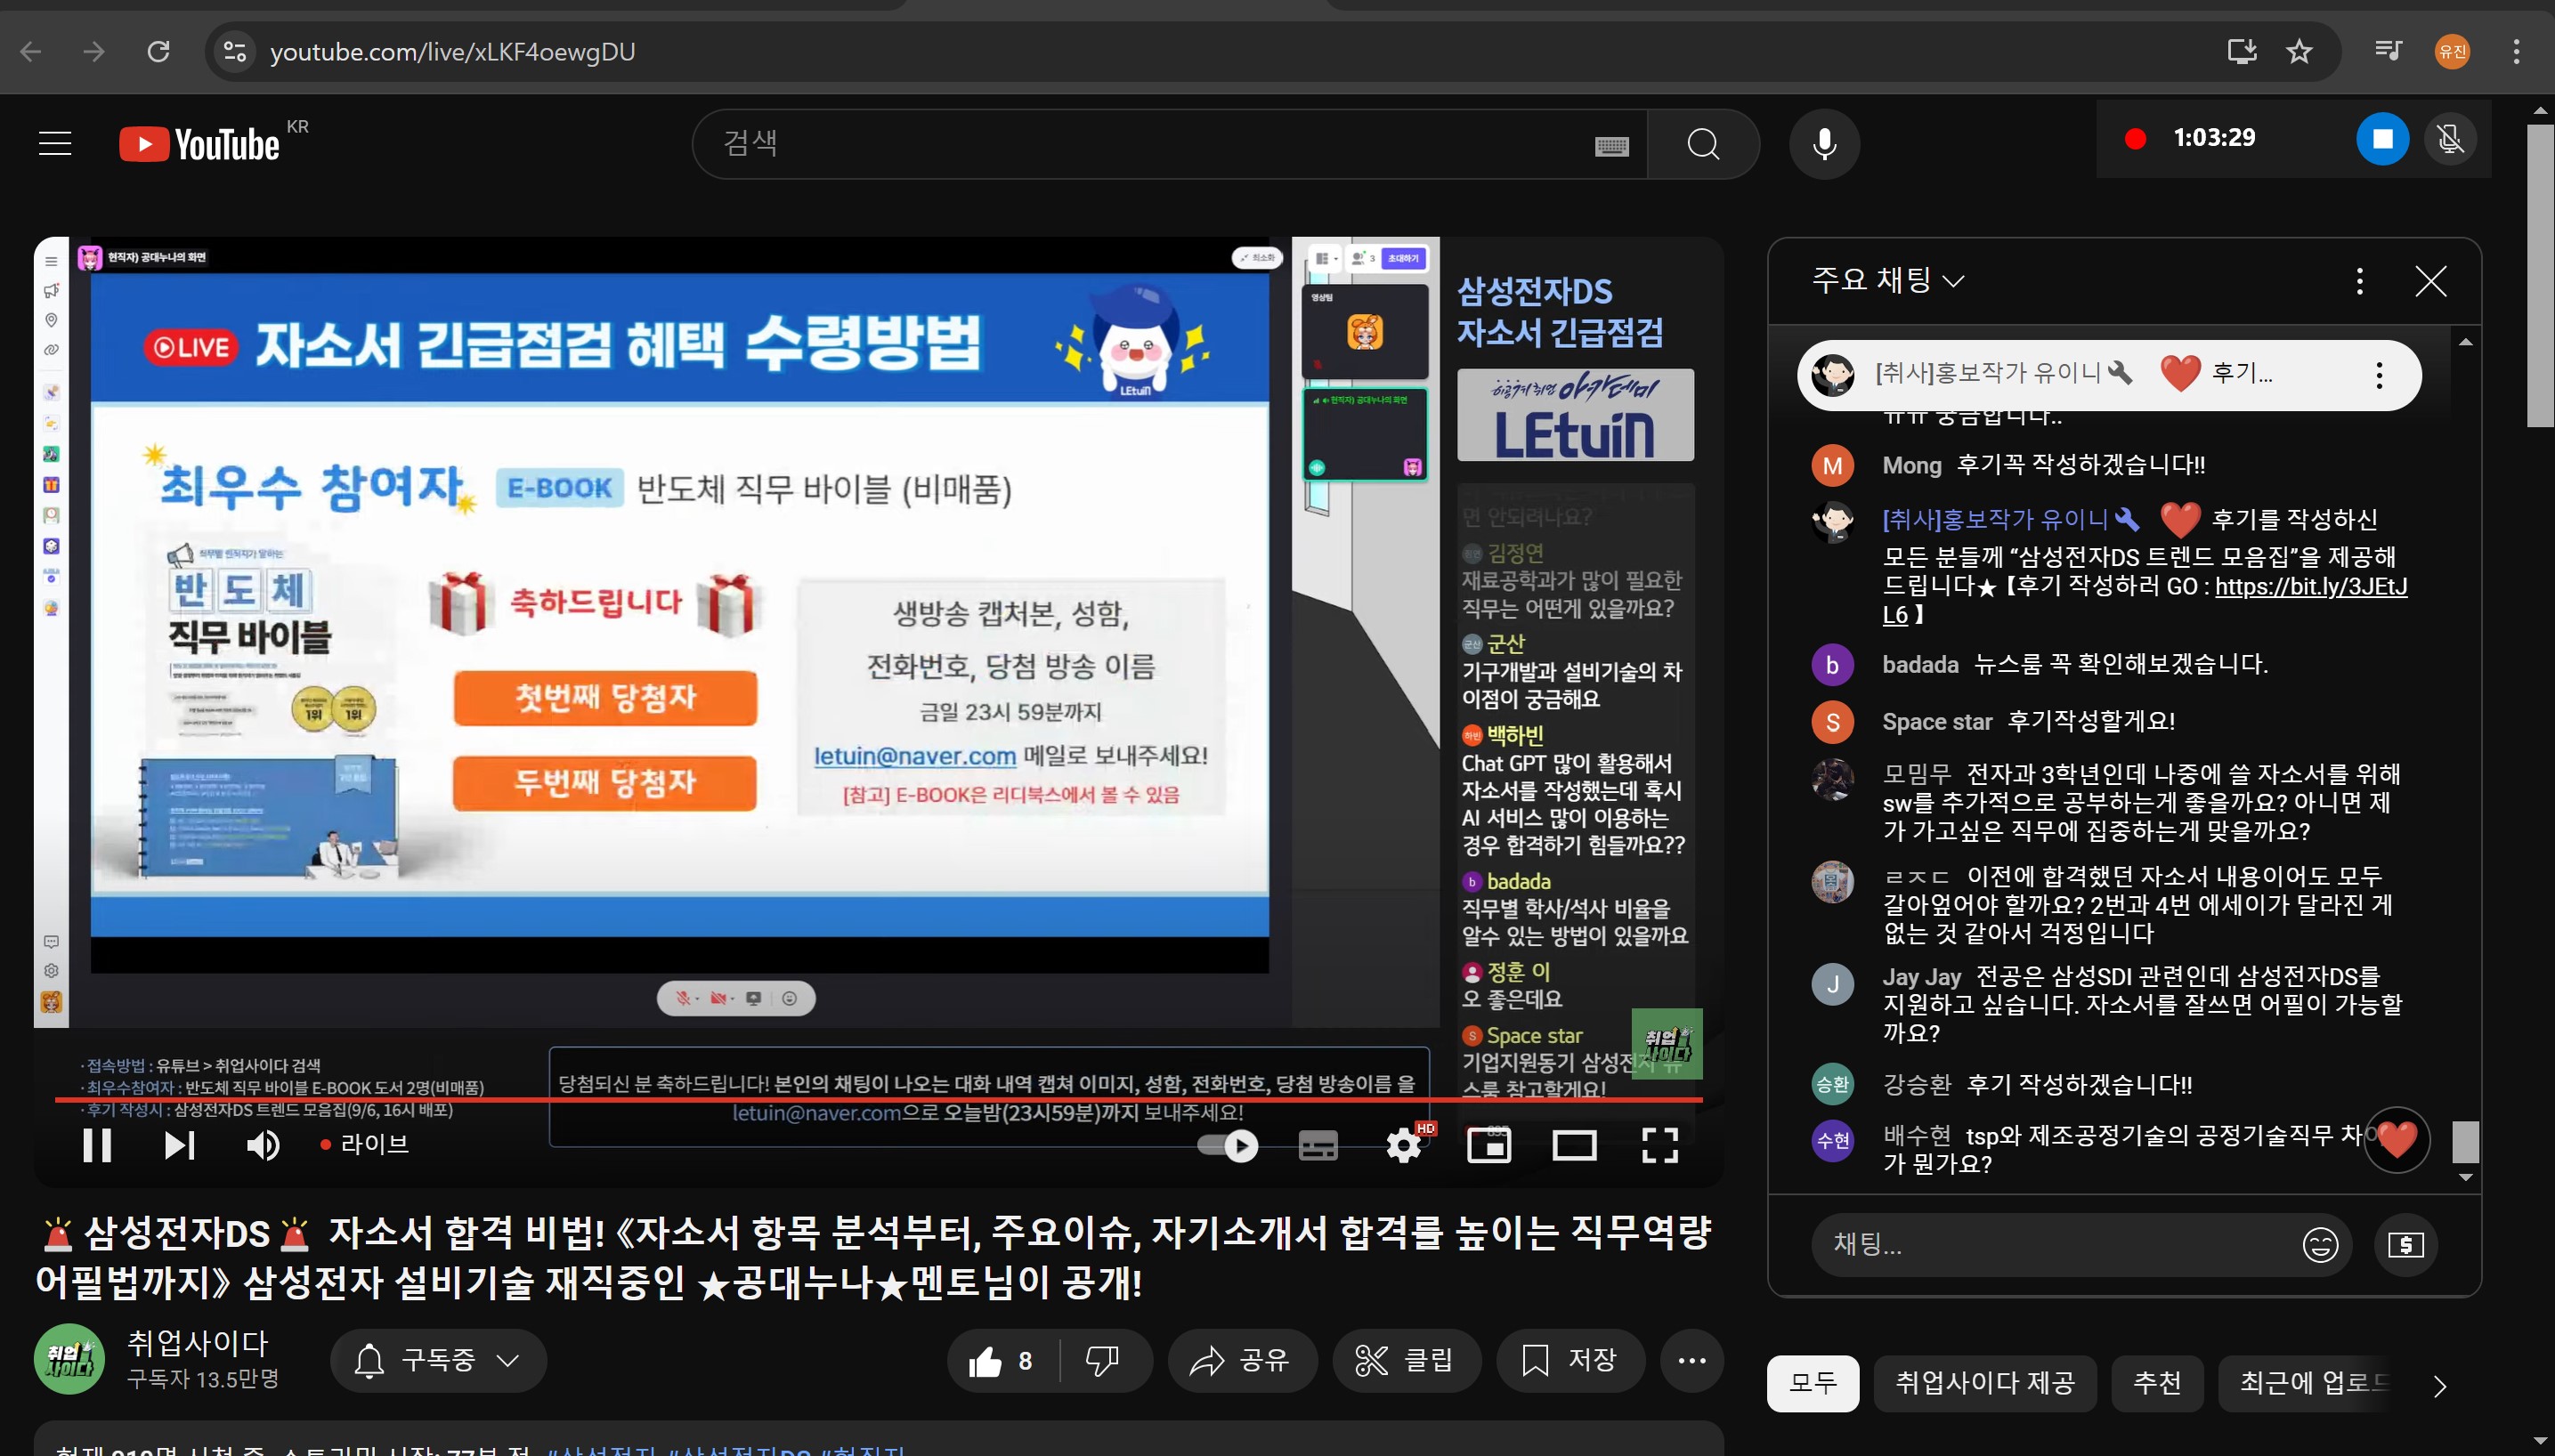Unmute the recording microphone toggle
2555x1456 pixels.
pyautogui.click(x=2450, y=139)
